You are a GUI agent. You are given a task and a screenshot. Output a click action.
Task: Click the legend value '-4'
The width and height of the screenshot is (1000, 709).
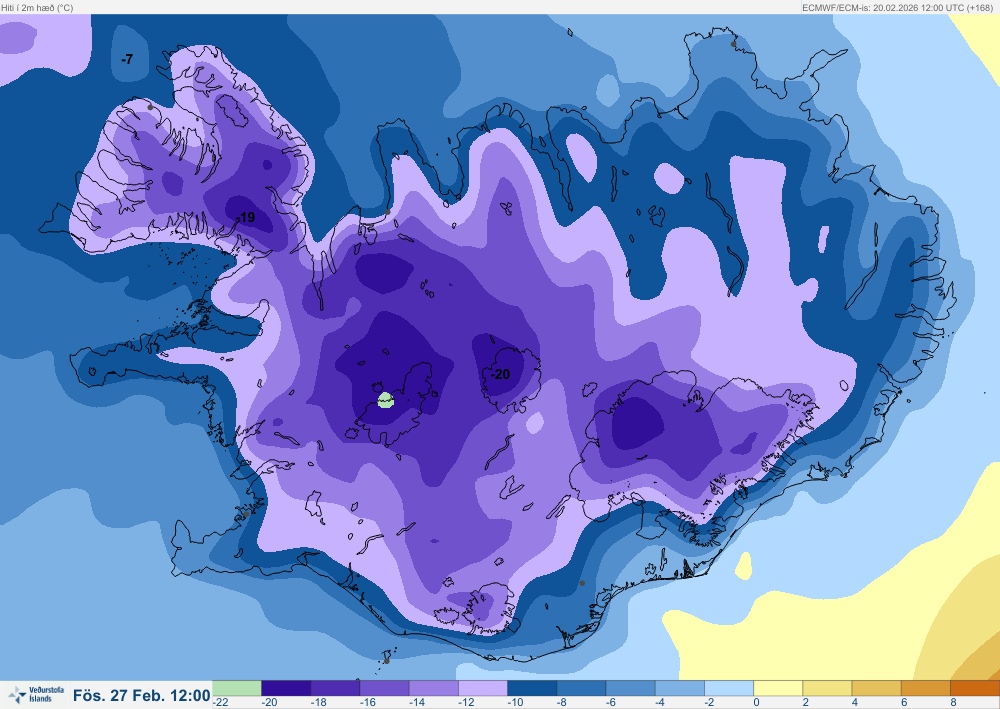point(660,702)
